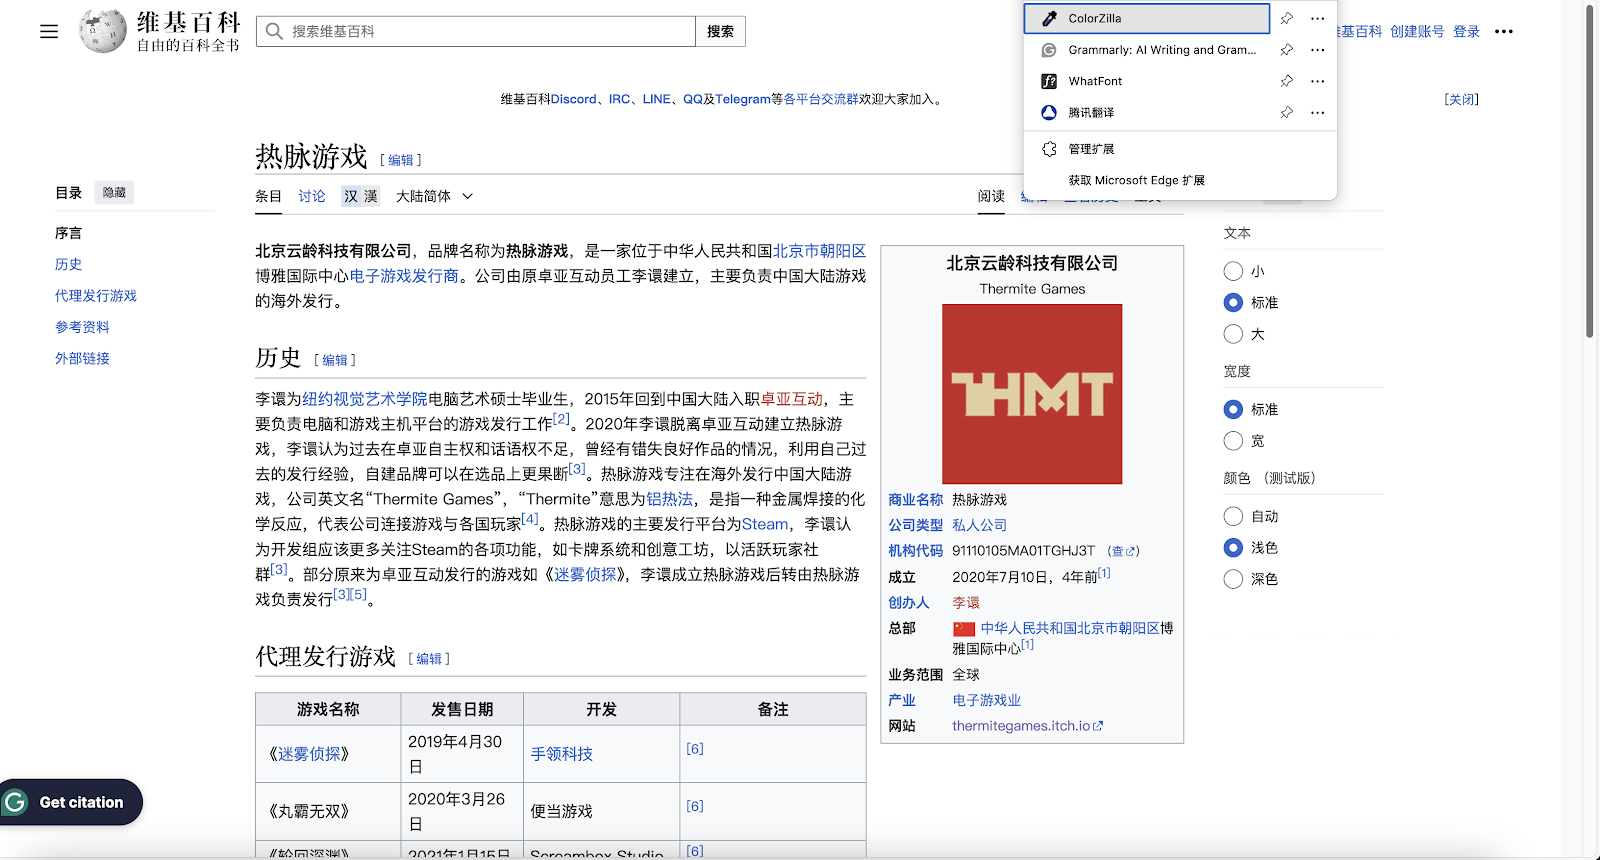This screenshot has width=1600, height=860.
Task: Select 深色 color mode
Action: [1233, 579]
